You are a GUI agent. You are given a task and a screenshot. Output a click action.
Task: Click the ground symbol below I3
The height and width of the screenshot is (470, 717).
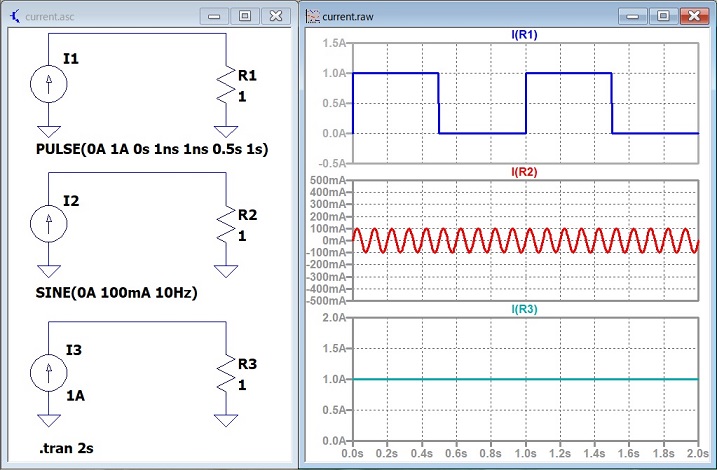click(x=48, y=420)
